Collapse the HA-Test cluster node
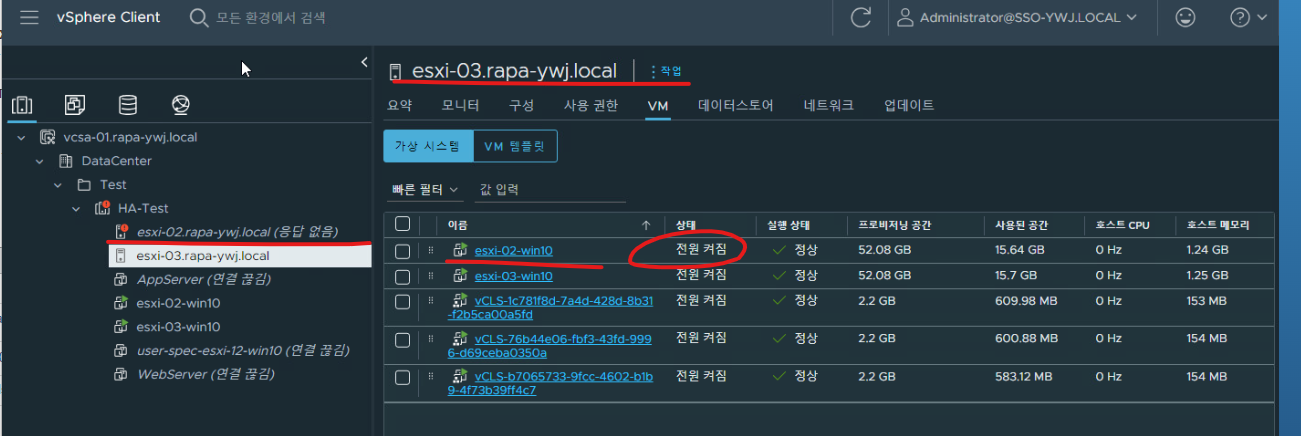The image size is (1301, 436). [76, 209]
